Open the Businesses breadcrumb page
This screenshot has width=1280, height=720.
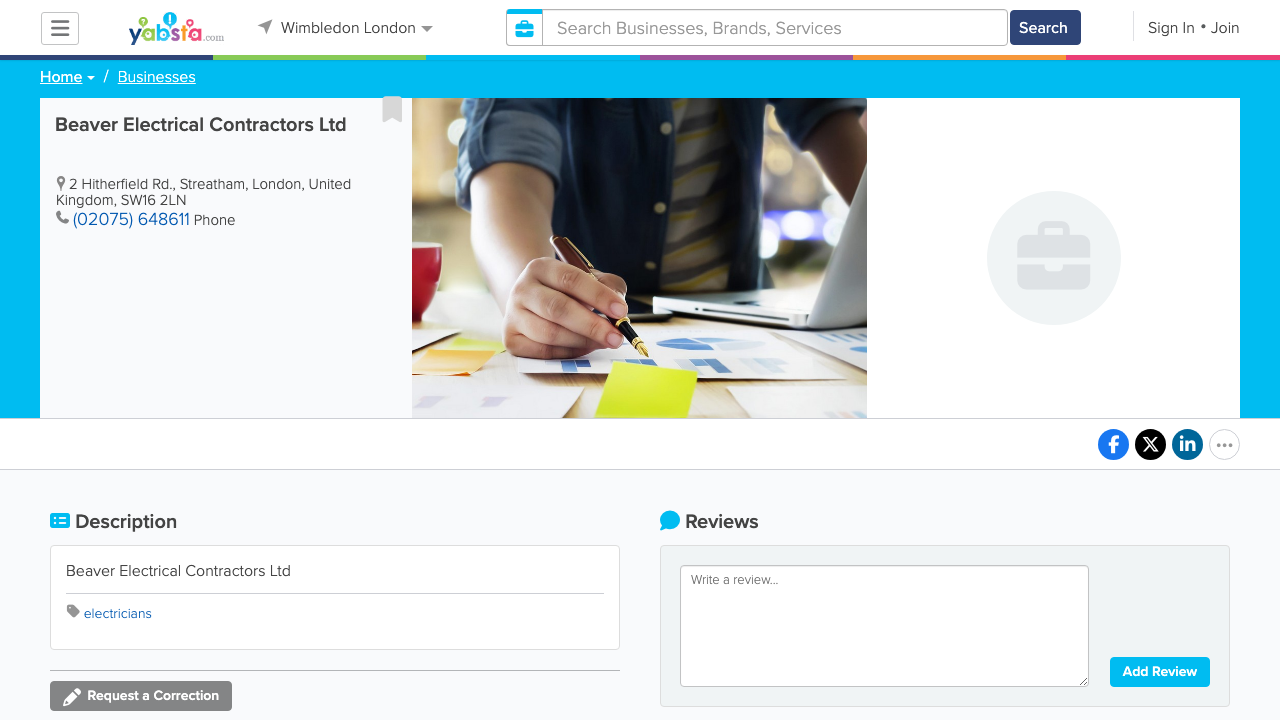coord(156,77)
